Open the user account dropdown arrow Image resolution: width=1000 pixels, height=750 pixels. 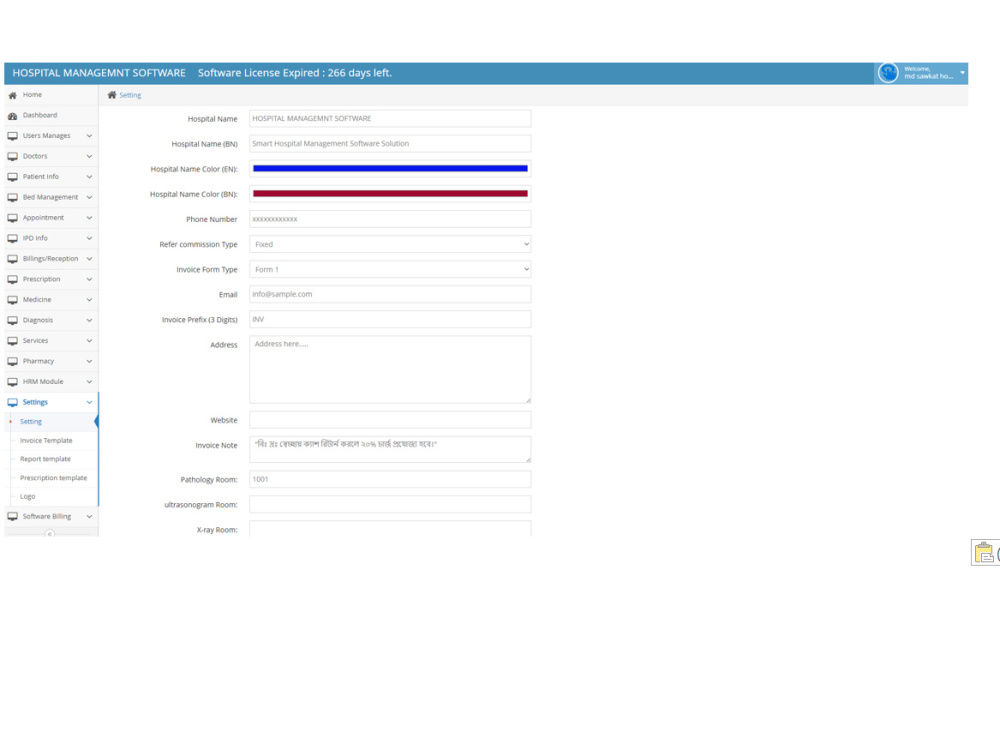click(962, 73)
